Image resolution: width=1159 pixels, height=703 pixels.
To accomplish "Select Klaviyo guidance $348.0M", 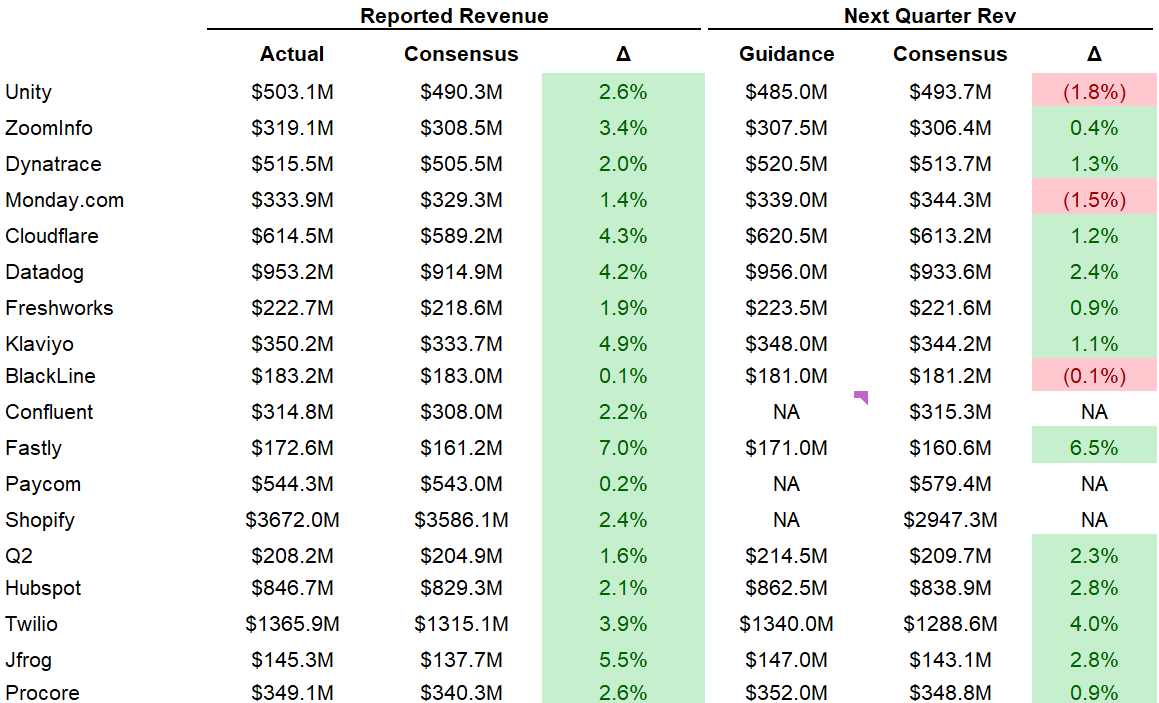I will pyautogui.click(x=786, y=344).
